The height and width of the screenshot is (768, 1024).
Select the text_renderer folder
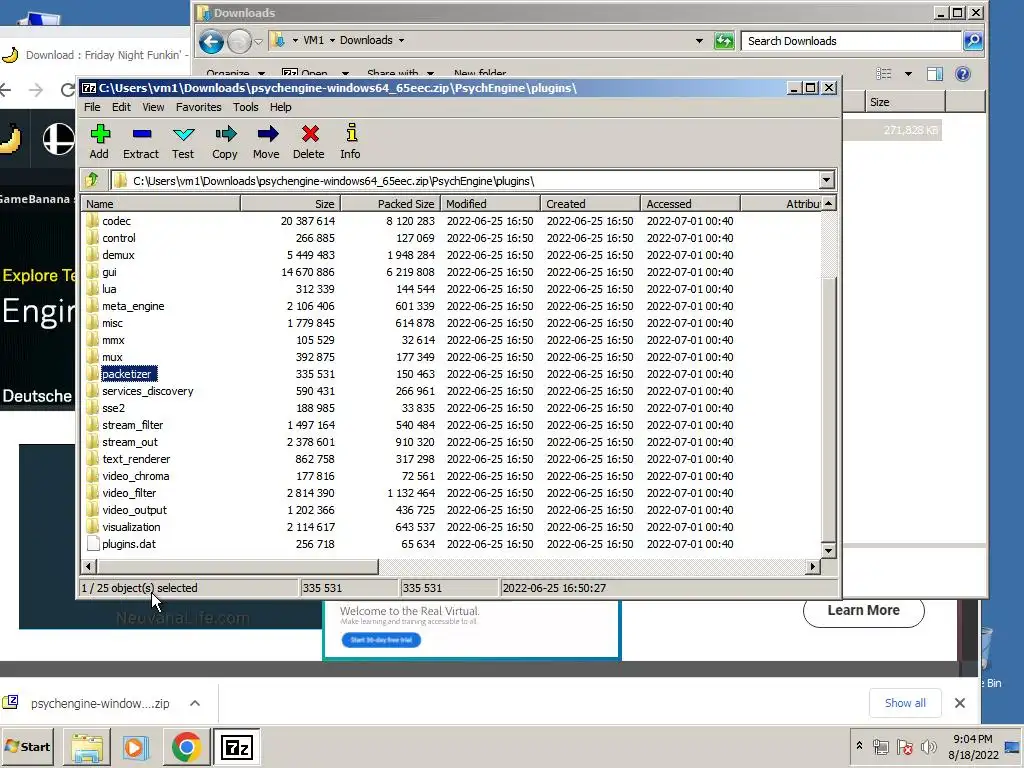pos(136,458)
